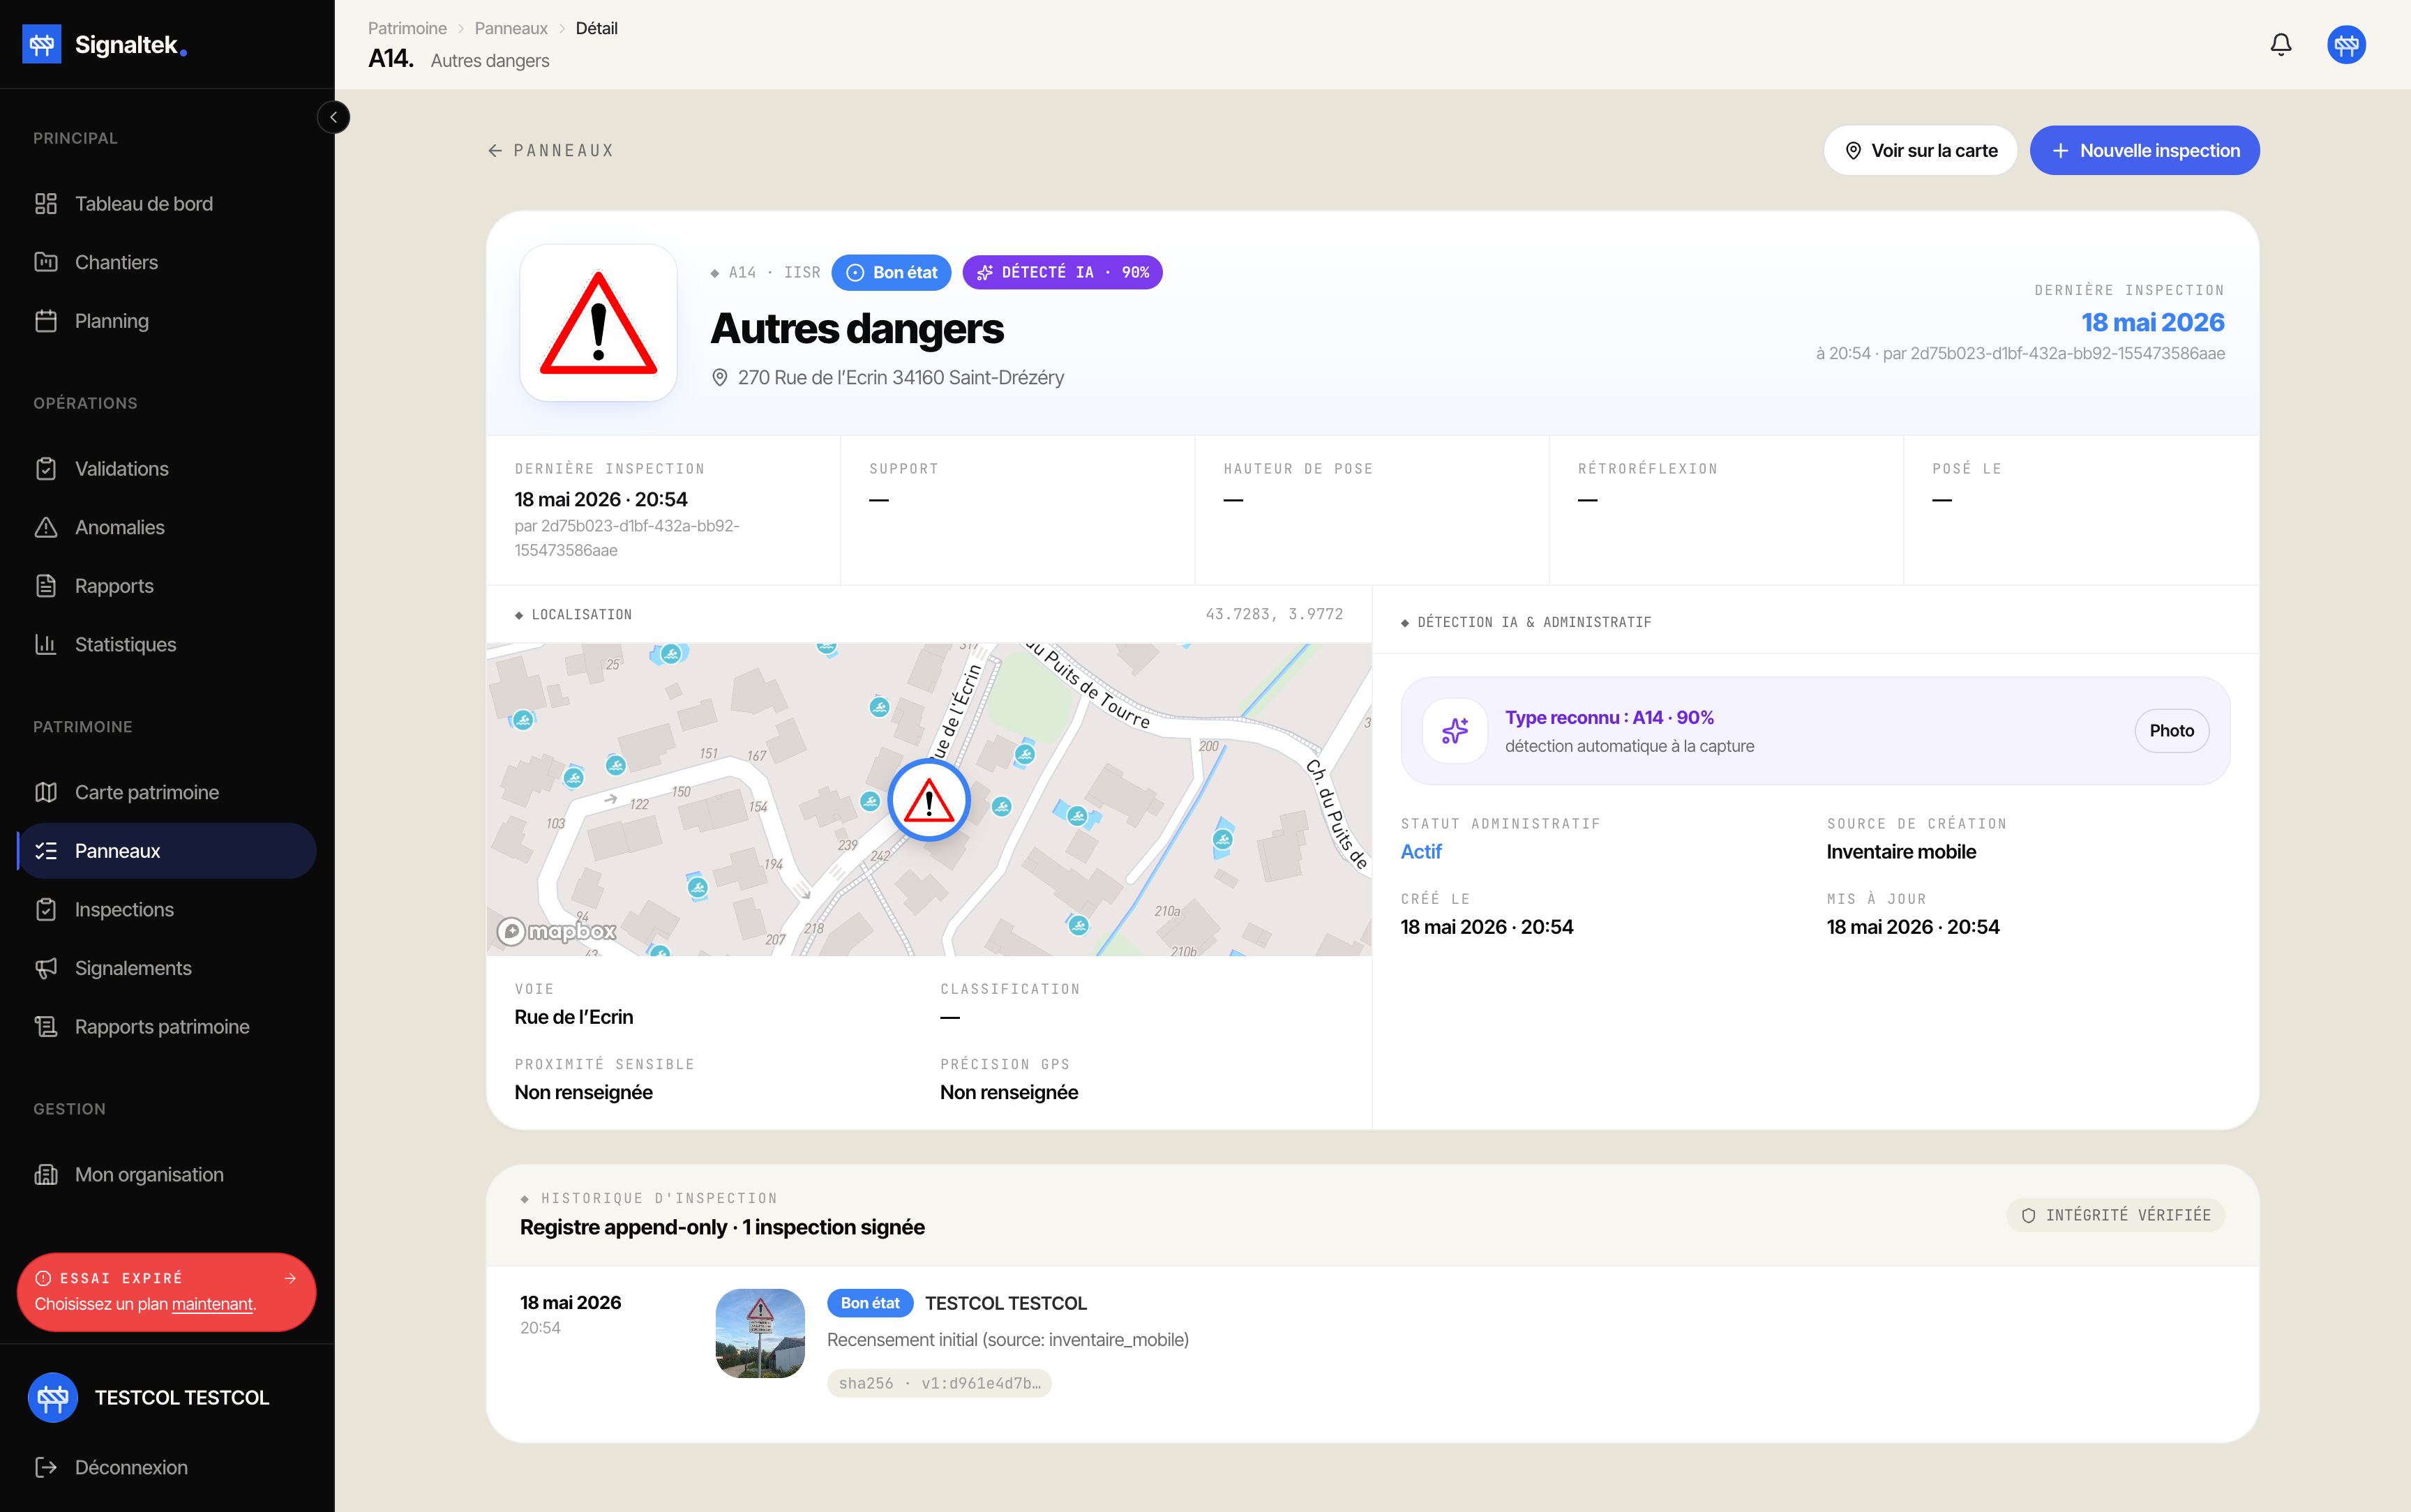Click Panneaux in the breadcrumb
The height and width of the screenshot is (1512, 2411).
click(511, 28)
